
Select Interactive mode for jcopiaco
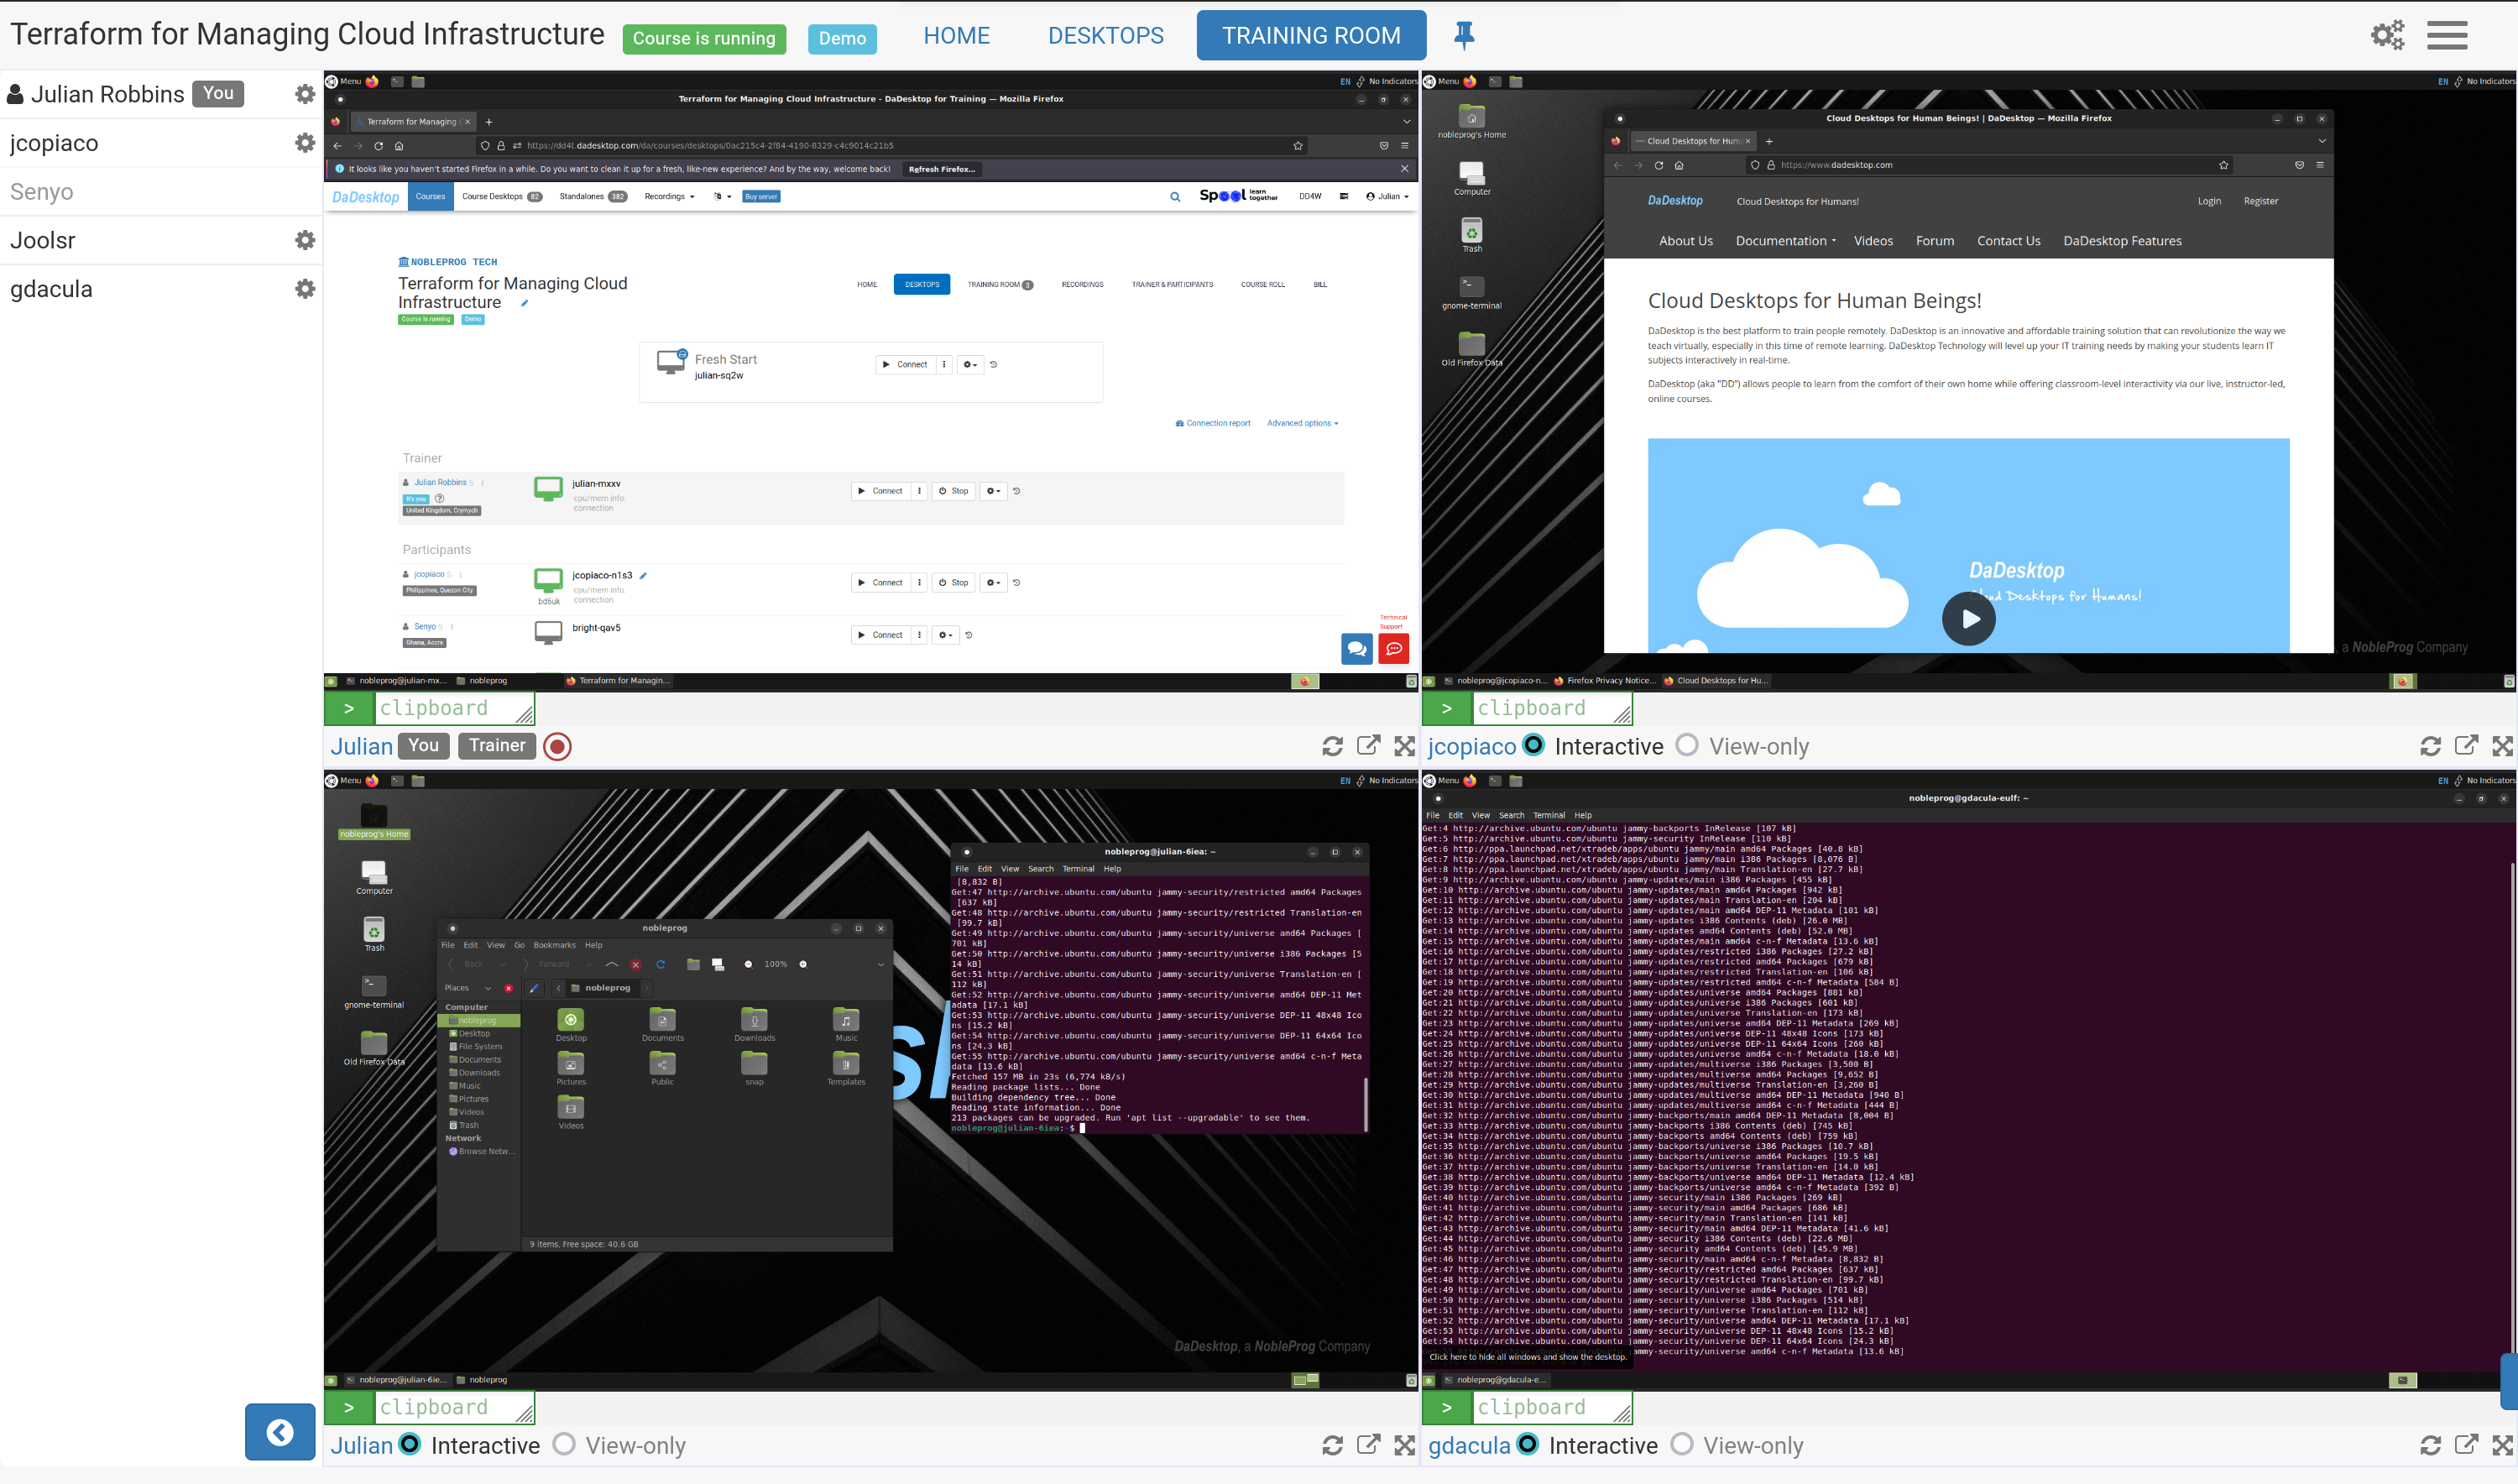(1533, 745)
